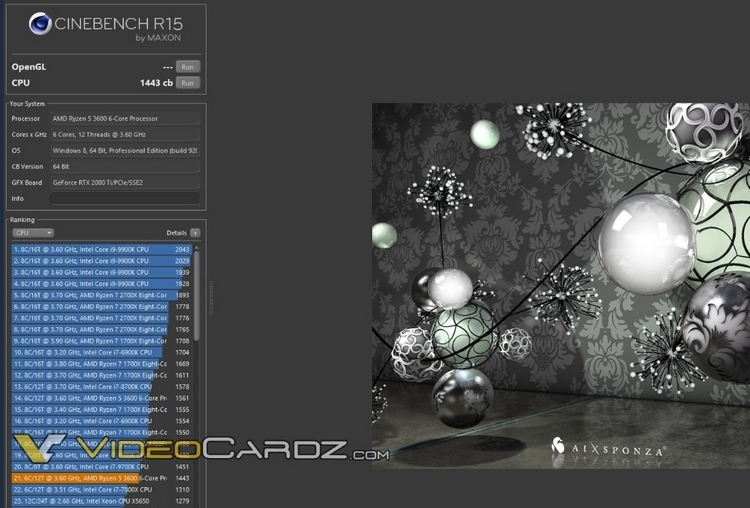Select the CB Version field showing 64 Bit

[125, 166]
